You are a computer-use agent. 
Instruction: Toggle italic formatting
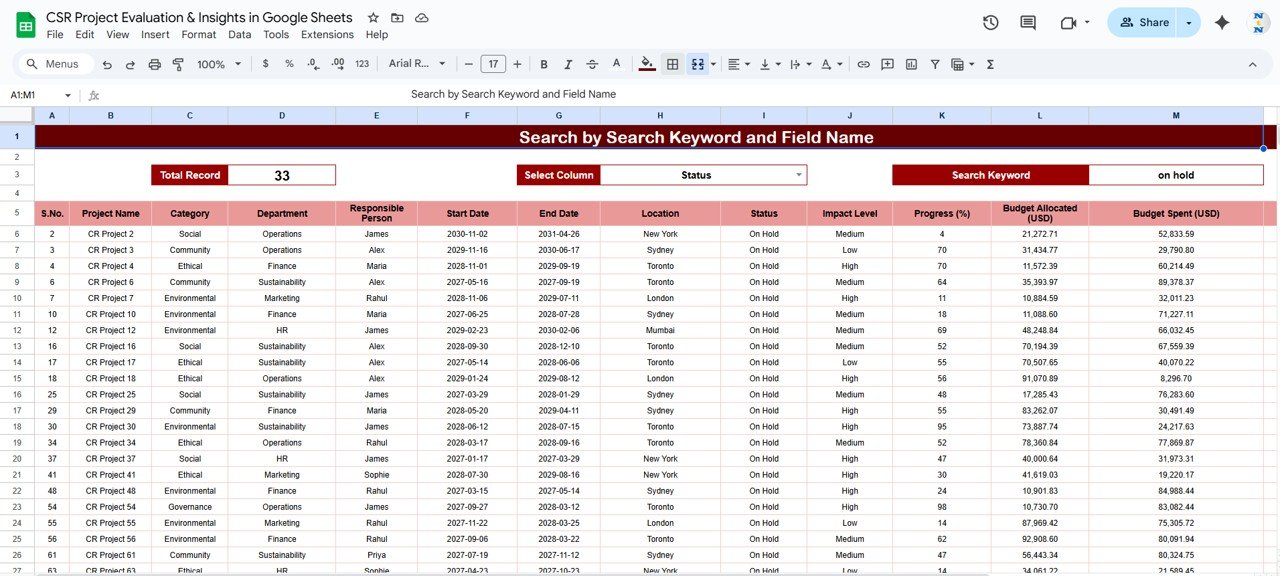tap(568, 64)
